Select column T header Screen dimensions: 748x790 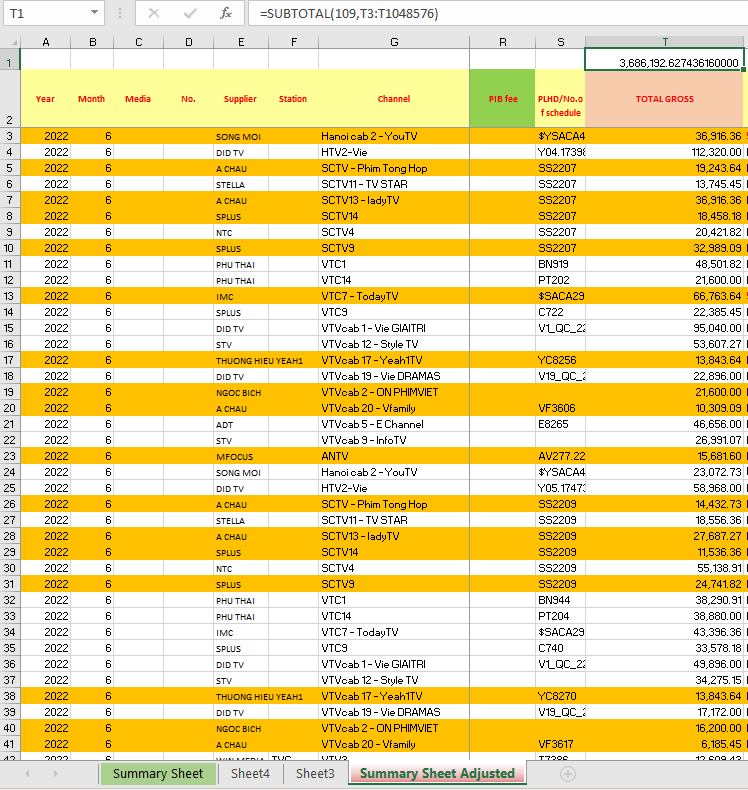click(664, 42)
